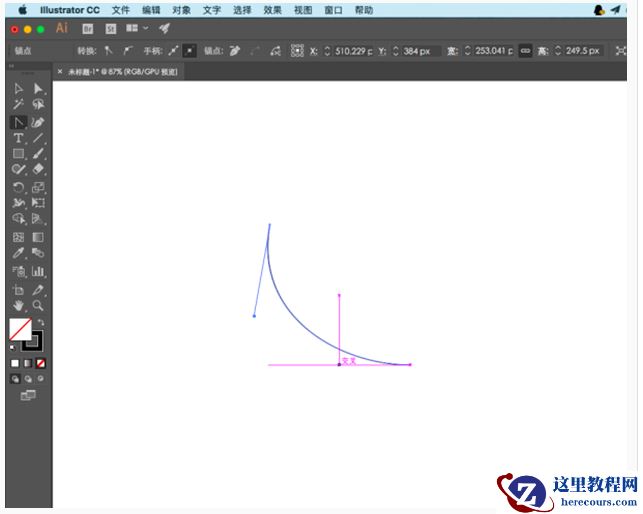Viewport: 643px width, 514px height.
Task: Show handles for multiple selected anchors
Action: 173,50
